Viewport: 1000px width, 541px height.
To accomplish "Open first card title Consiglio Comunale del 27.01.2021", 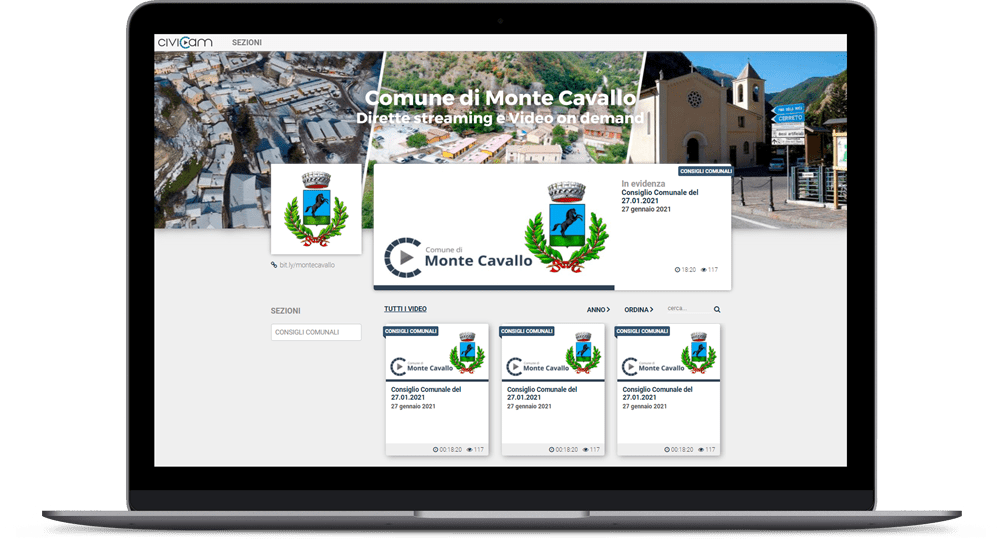I will click(426, 393).
